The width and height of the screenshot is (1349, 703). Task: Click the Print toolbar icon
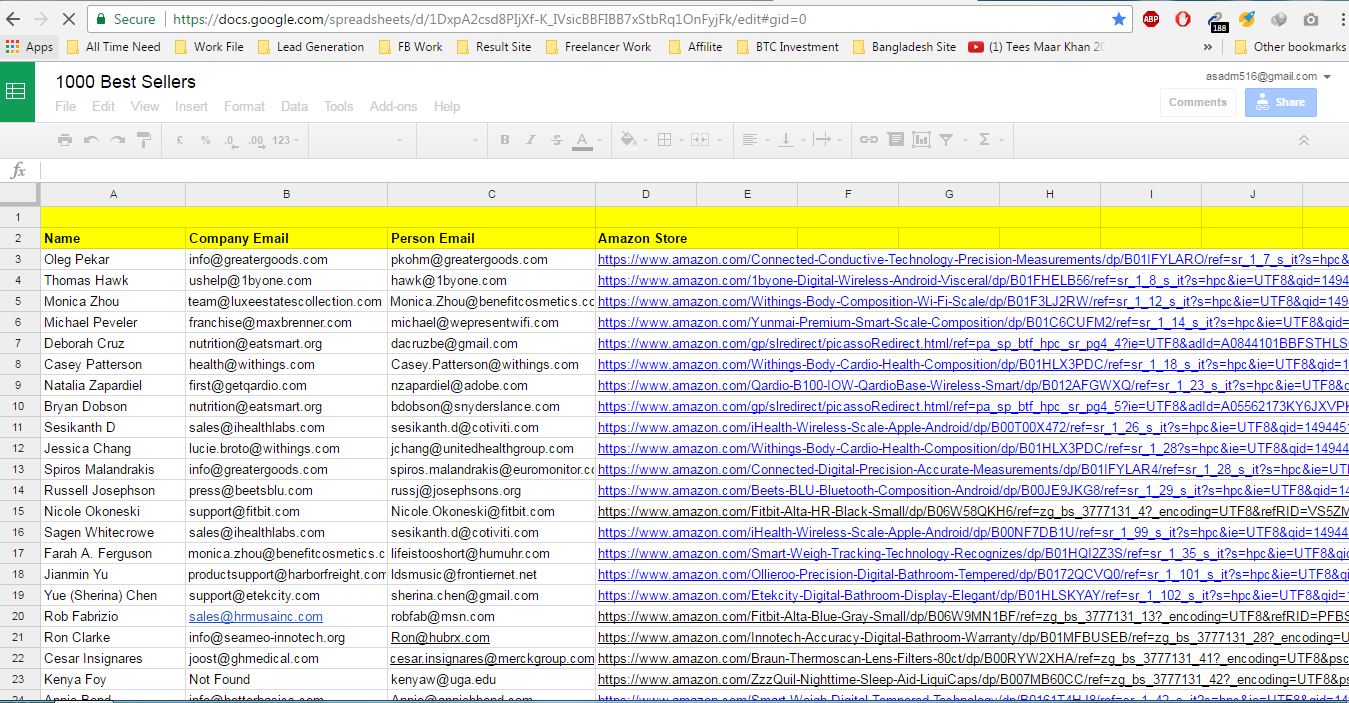pos(65,140)
